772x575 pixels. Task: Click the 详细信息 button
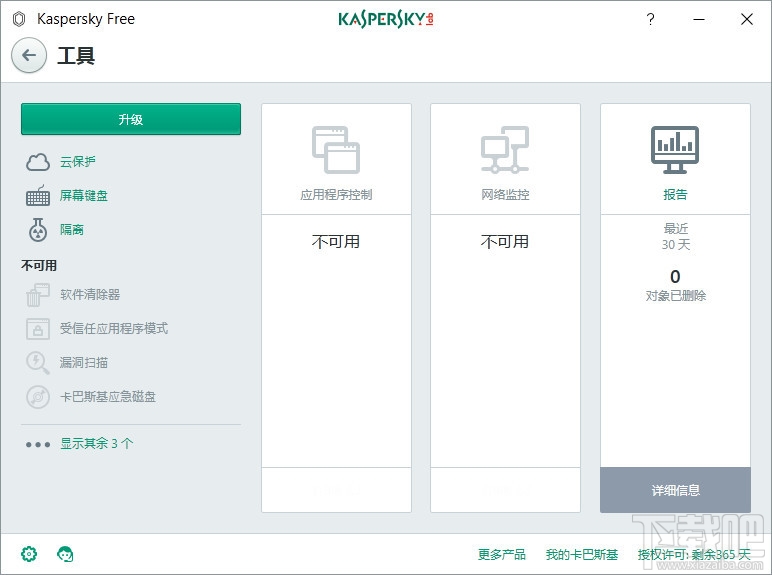[x=676, y=490]
